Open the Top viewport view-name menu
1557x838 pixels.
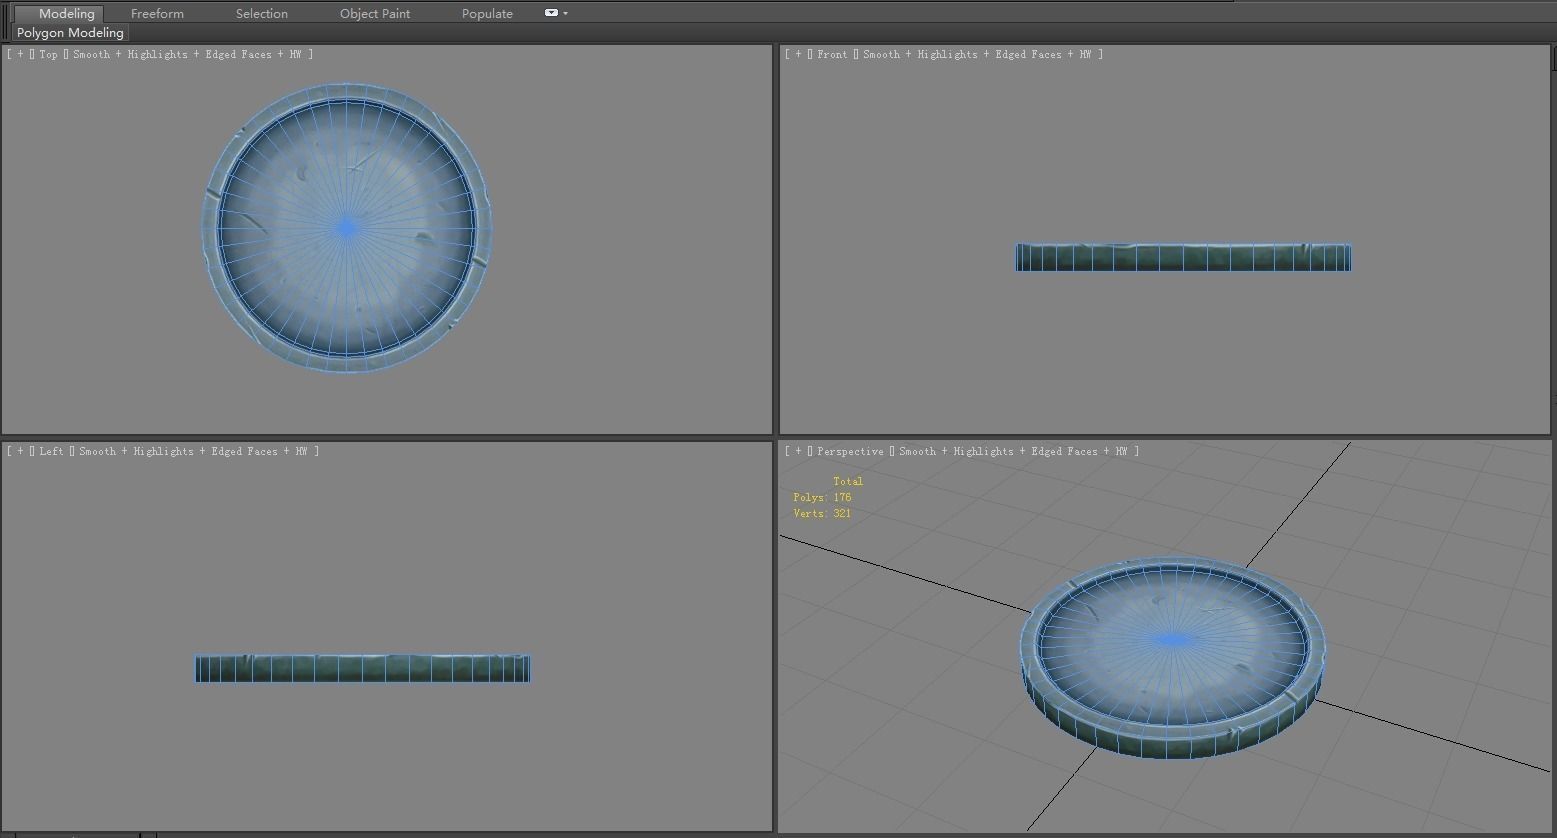click(48, 54)
